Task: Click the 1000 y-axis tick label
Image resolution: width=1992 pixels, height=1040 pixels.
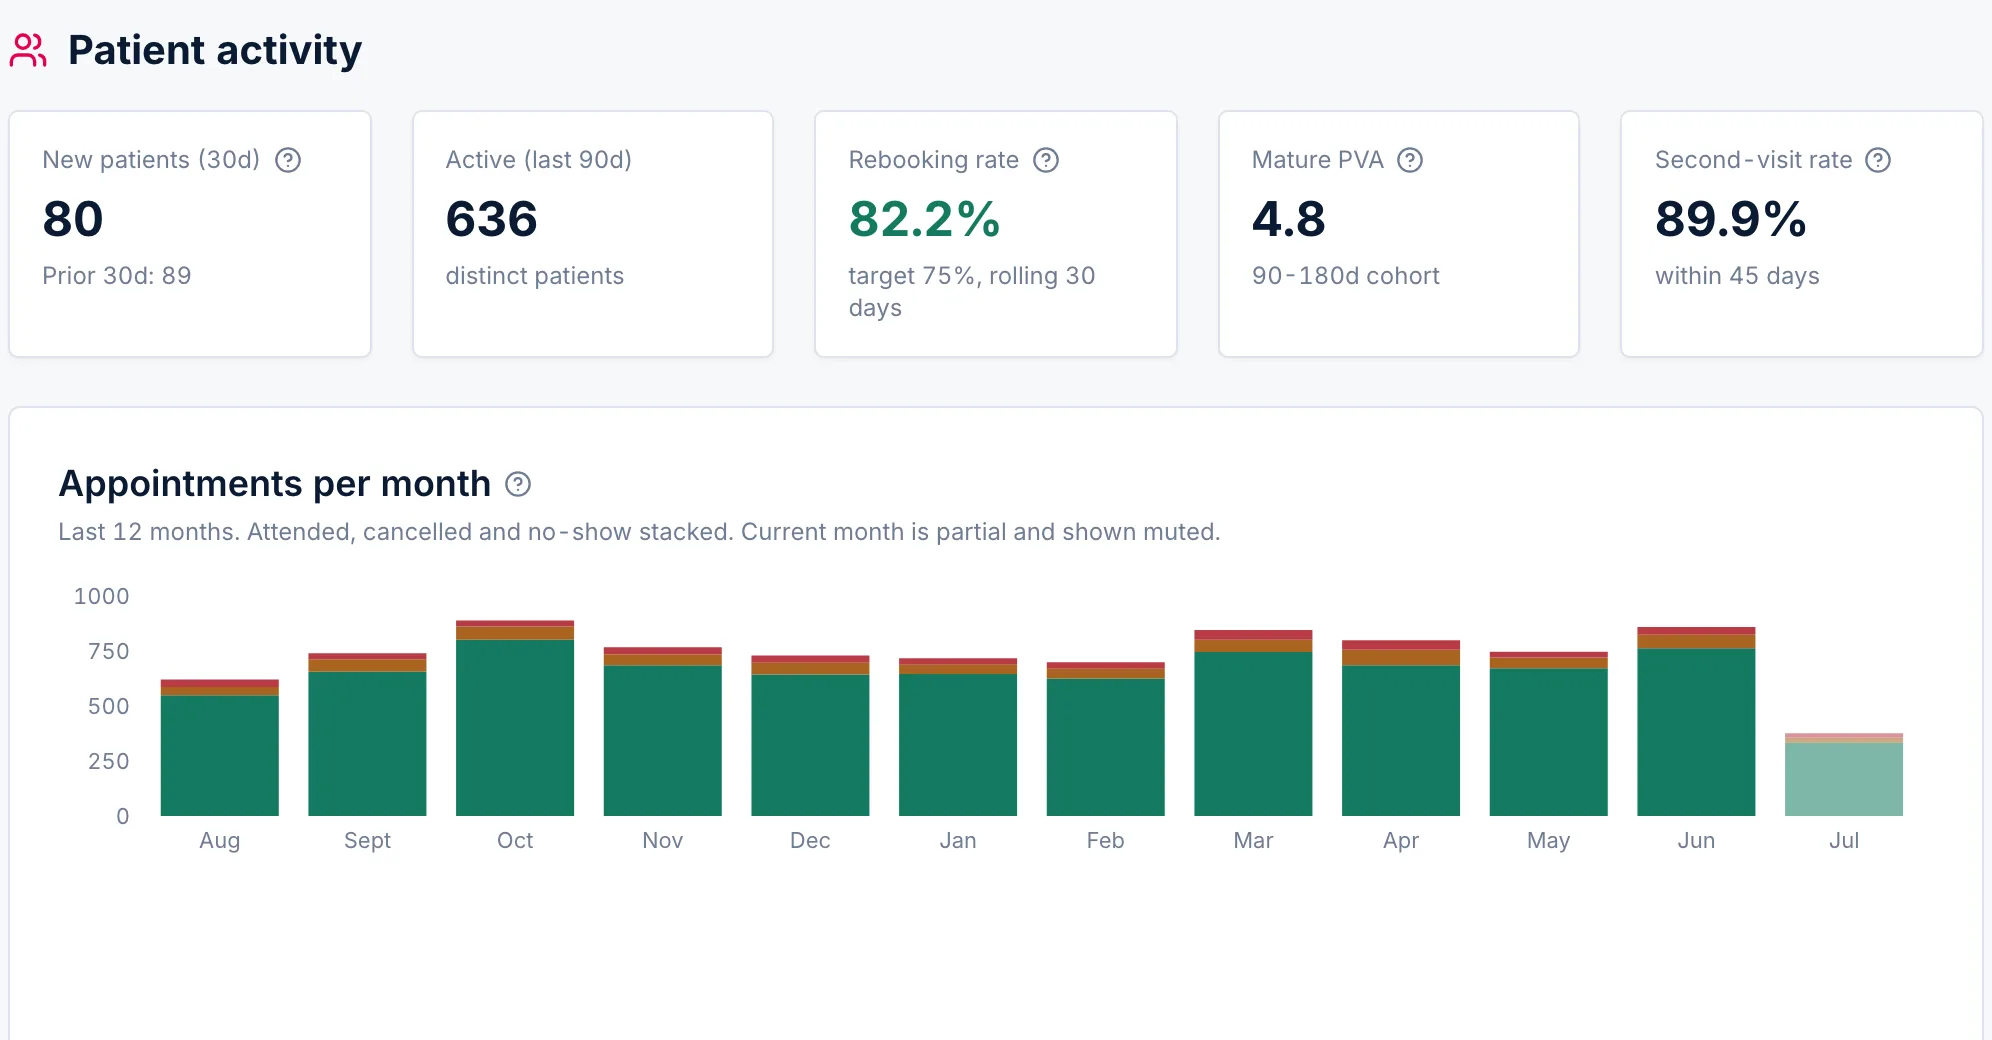Action: coord(102,596)
